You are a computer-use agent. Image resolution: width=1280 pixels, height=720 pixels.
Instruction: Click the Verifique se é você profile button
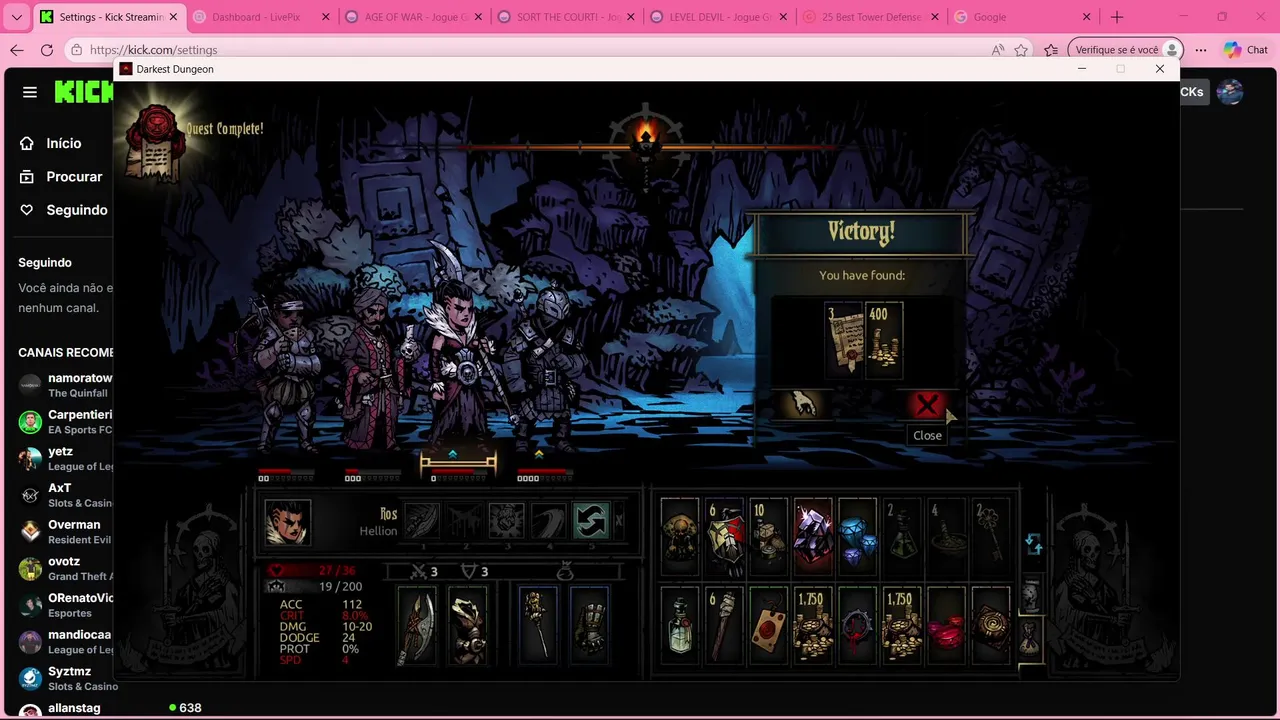pos(1126,50)
